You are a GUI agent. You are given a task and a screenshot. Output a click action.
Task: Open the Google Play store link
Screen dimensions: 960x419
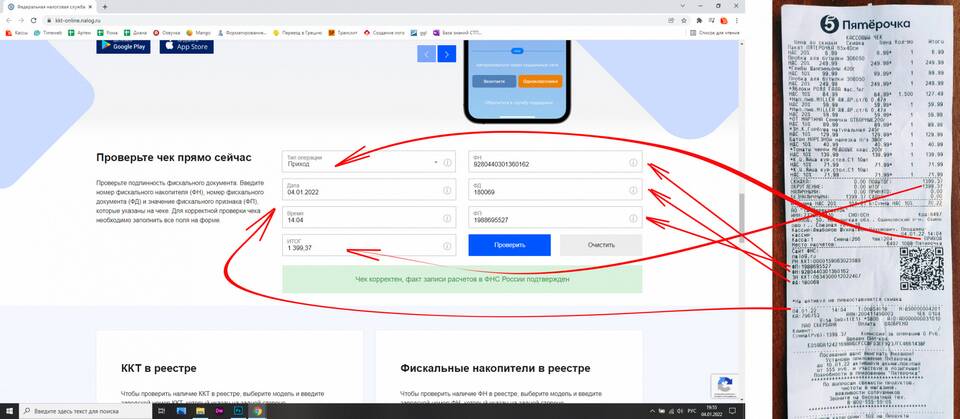125,45
